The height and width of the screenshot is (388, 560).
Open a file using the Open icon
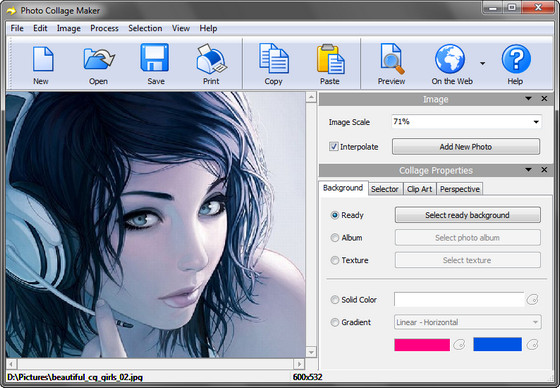tap(99, 59)
